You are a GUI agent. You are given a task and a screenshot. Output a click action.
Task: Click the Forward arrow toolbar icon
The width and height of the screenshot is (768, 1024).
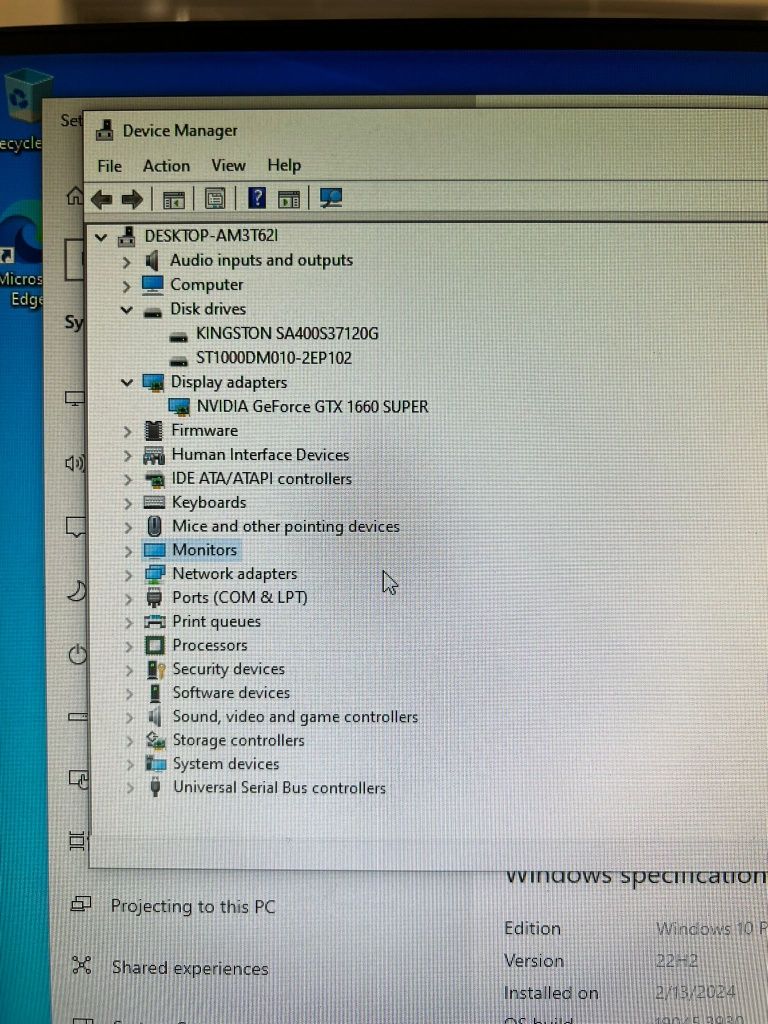(x=133, y=199)
